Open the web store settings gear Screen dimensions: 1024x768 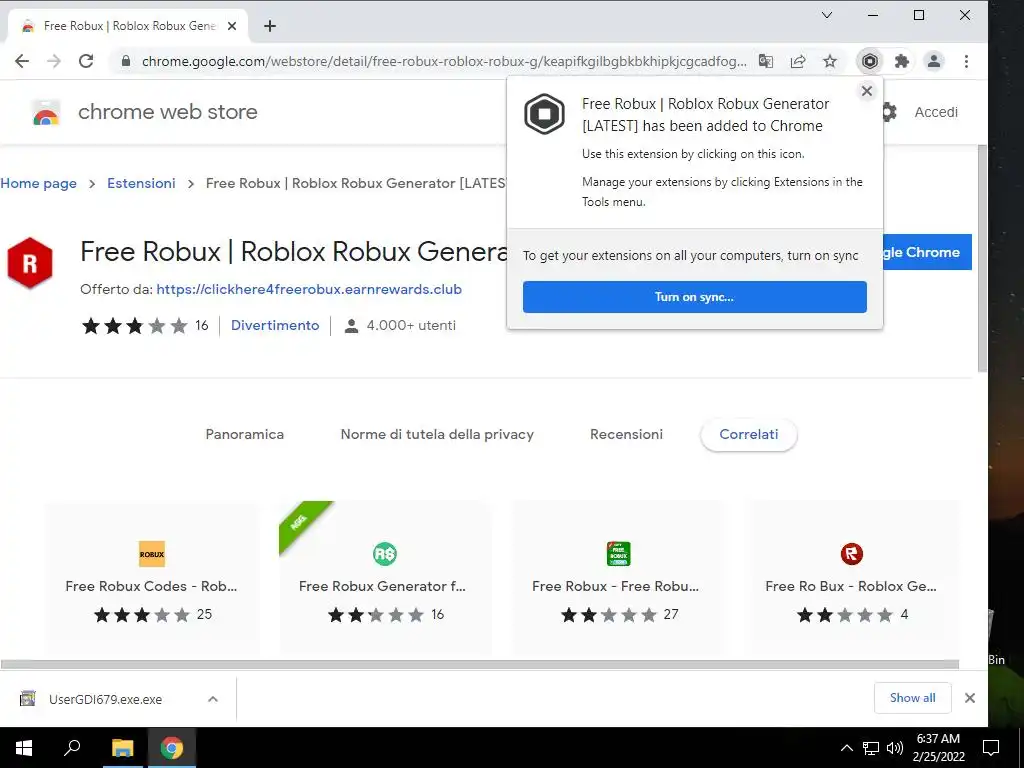coord(889,112)
